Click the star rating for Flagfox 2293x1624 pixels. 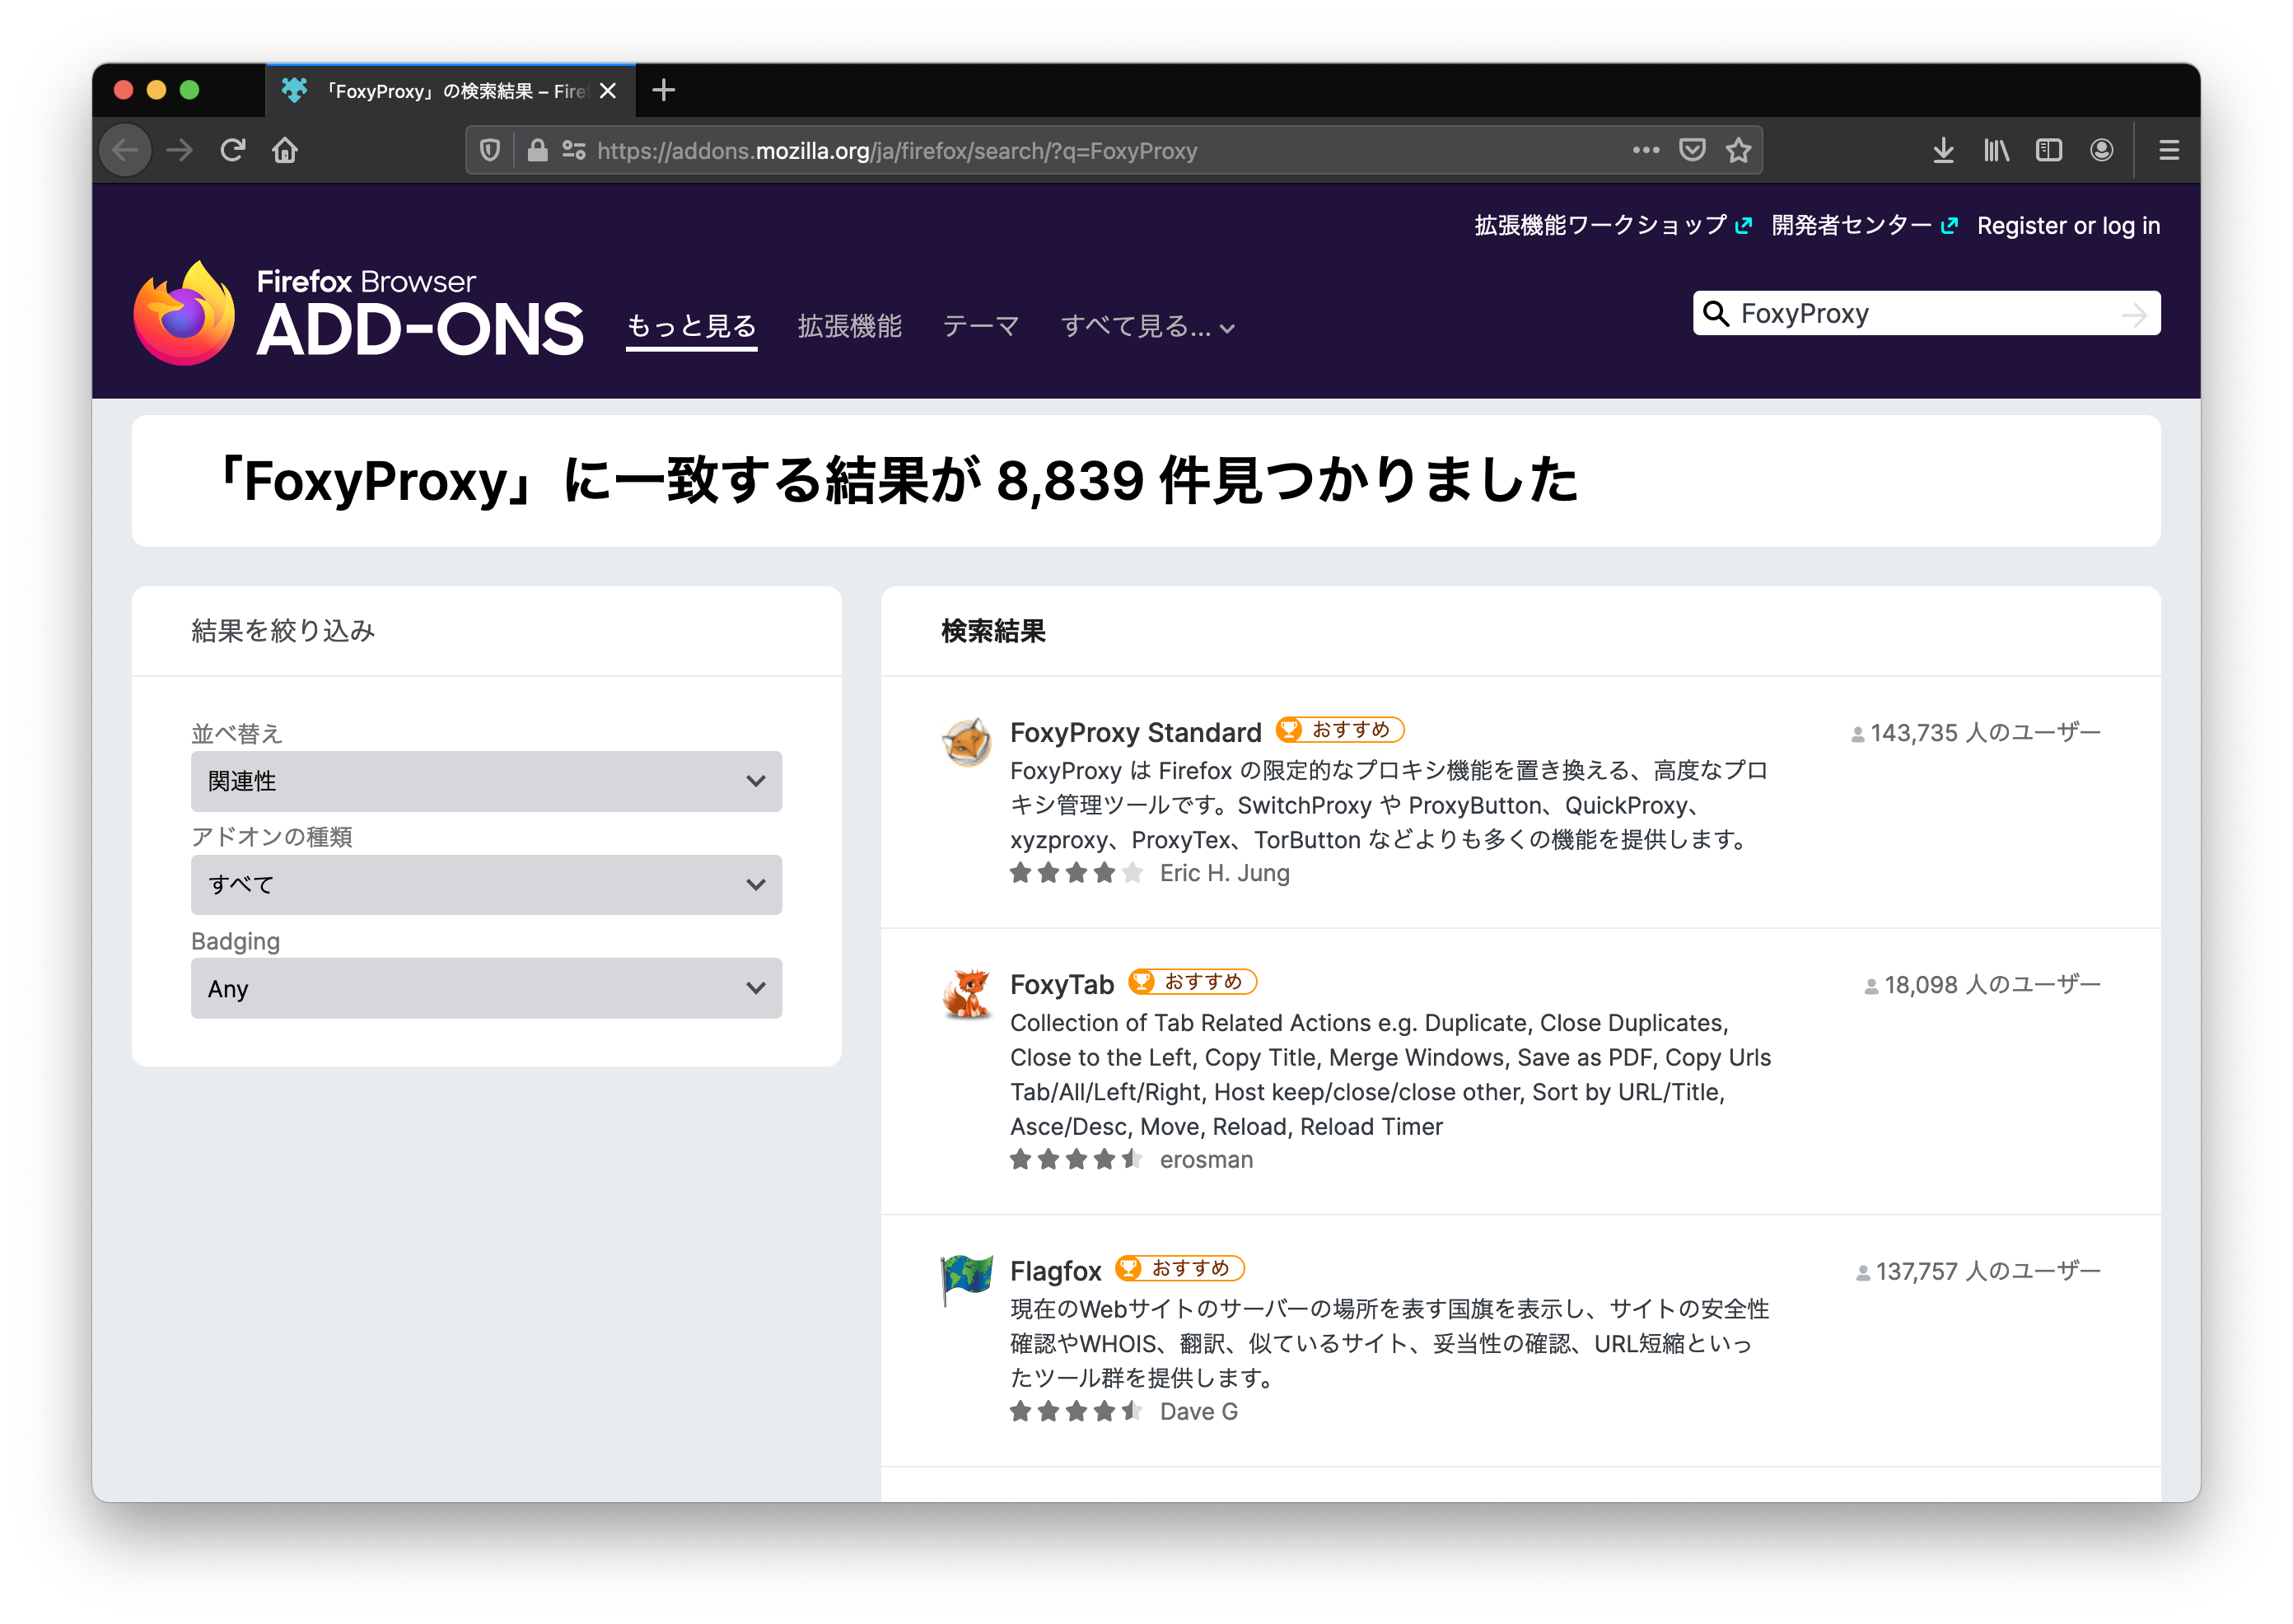(1077, 1412)
